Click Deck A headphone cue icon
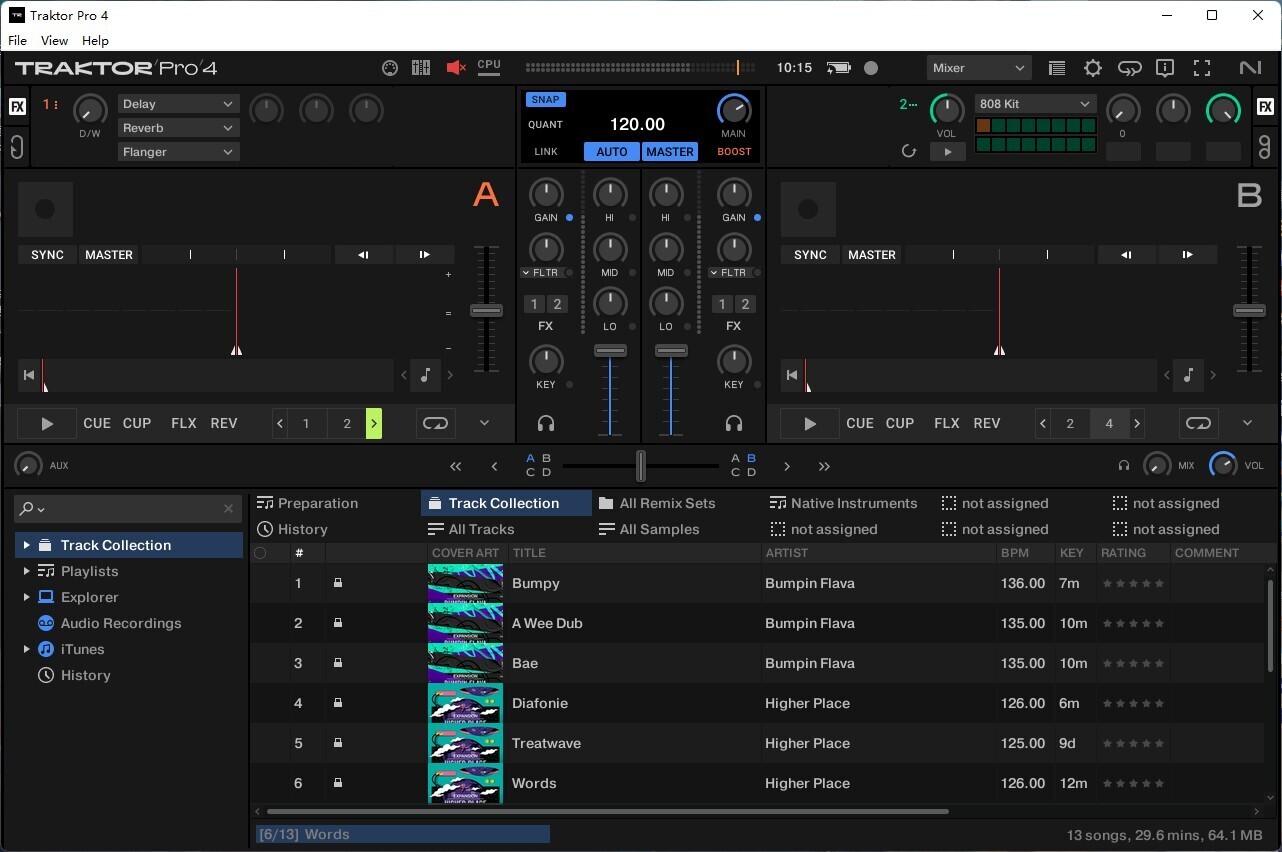 [x=546, y=424]
